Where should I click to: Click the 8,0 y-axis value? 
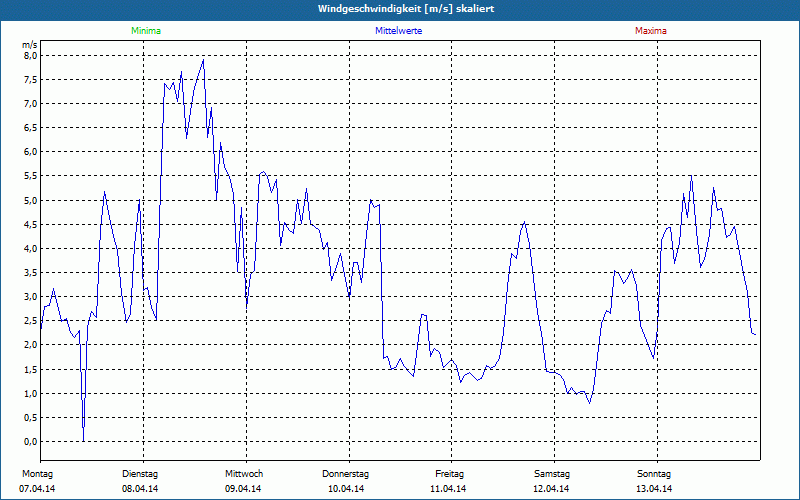point(31,55)
